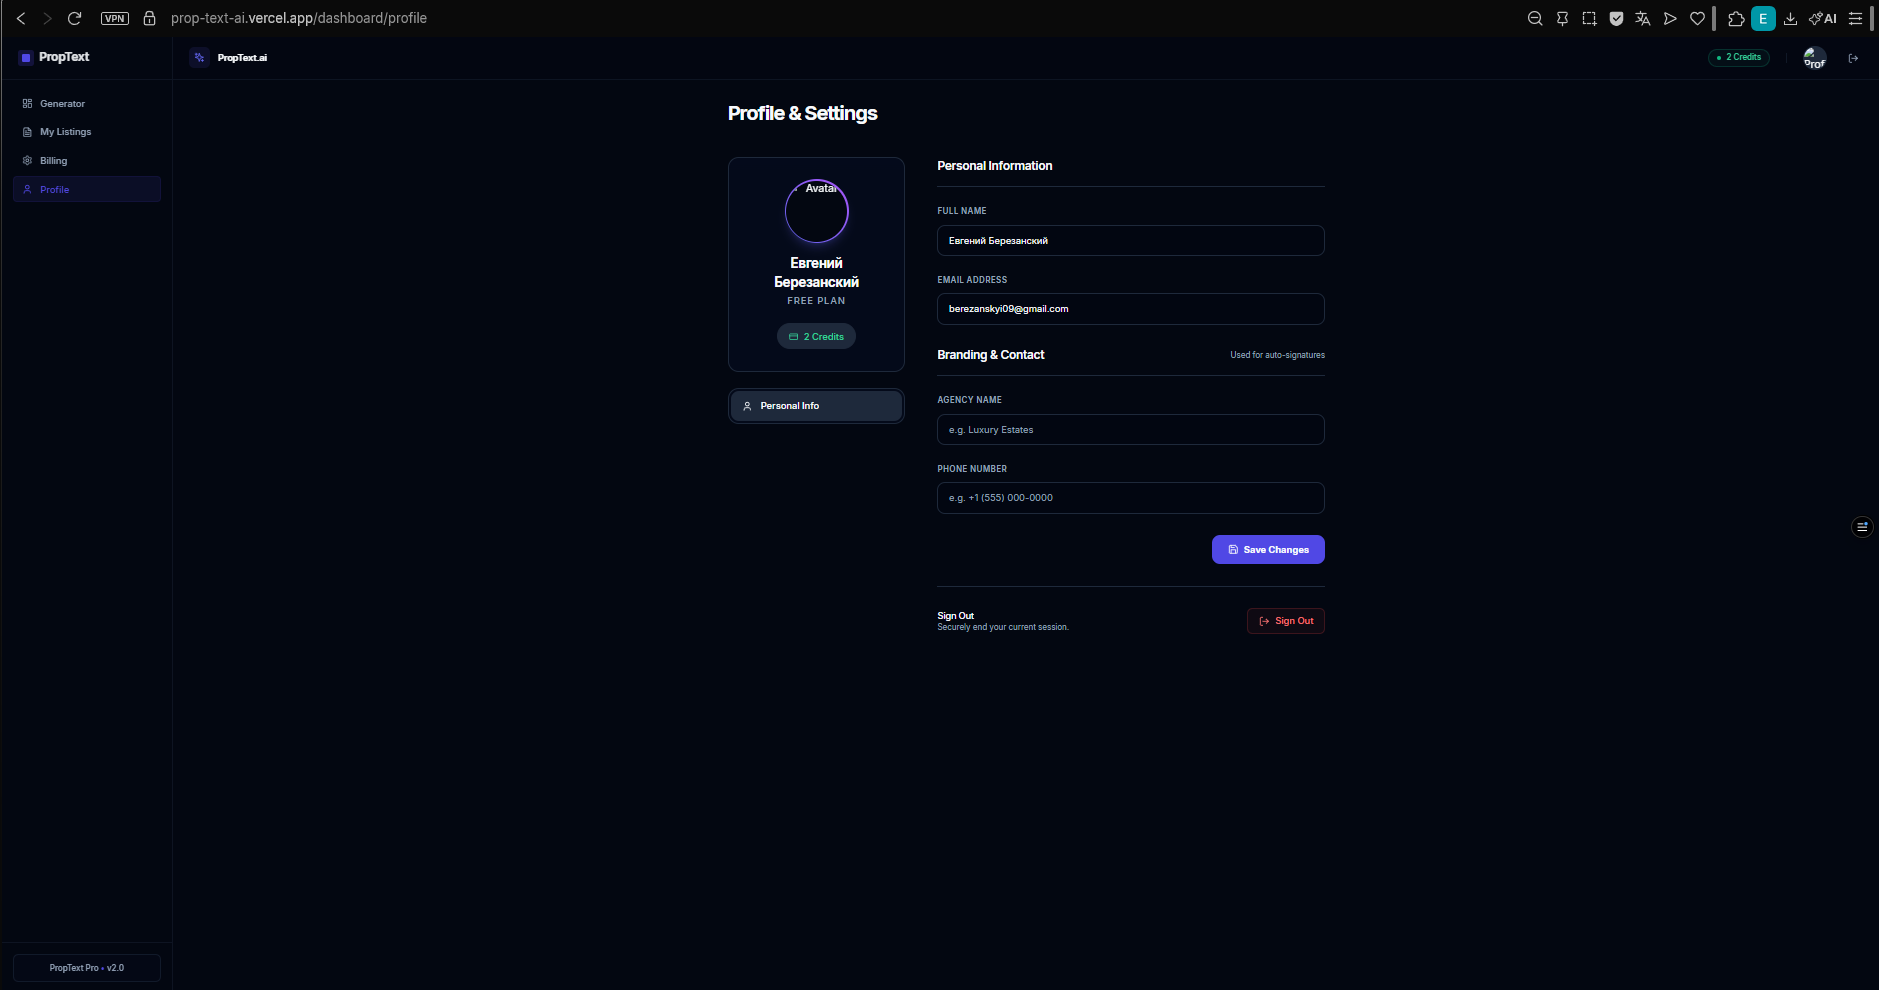
Task: Open the translate page icon
Action: click(1643, 18)
